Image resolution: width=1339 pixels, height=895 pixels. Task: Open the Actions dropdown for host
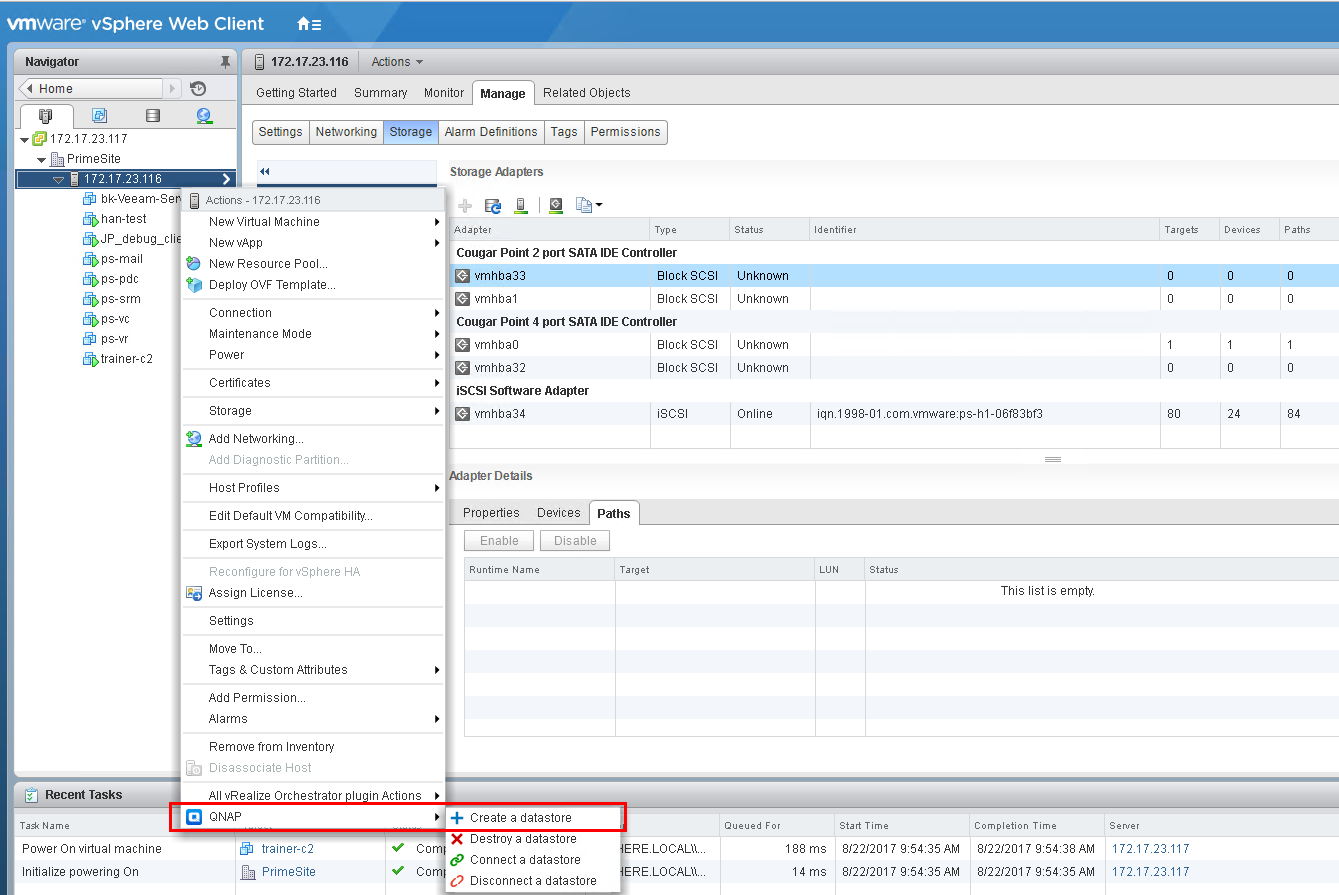point(397,62)
